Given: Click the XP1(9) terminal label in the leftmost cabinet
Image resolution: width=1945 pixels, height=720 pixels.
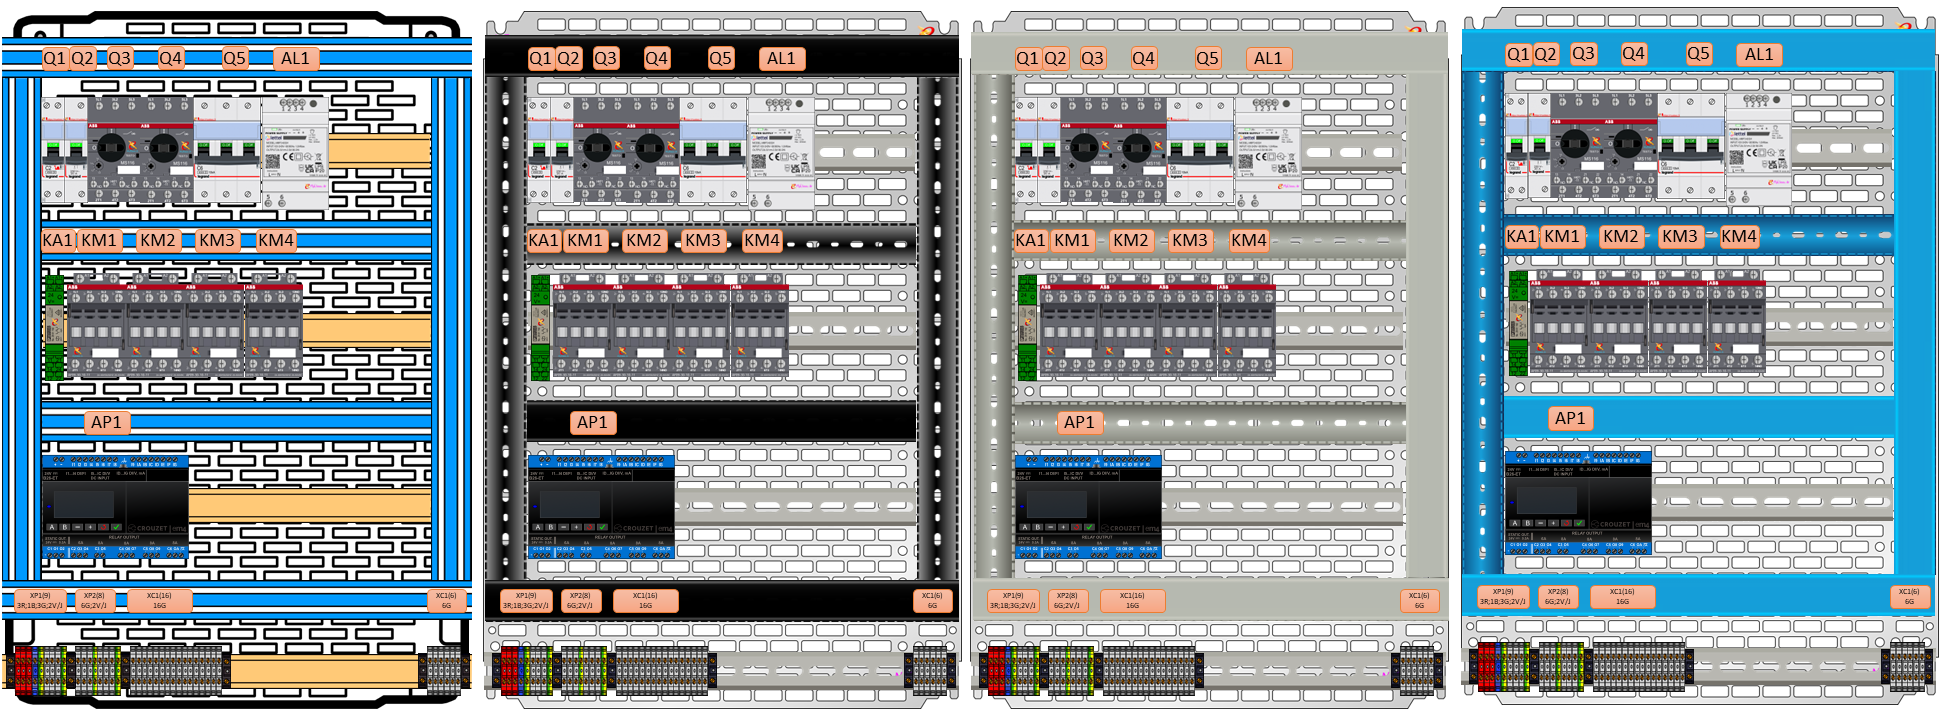Looking at the screenshot, I should click(40, 601).
